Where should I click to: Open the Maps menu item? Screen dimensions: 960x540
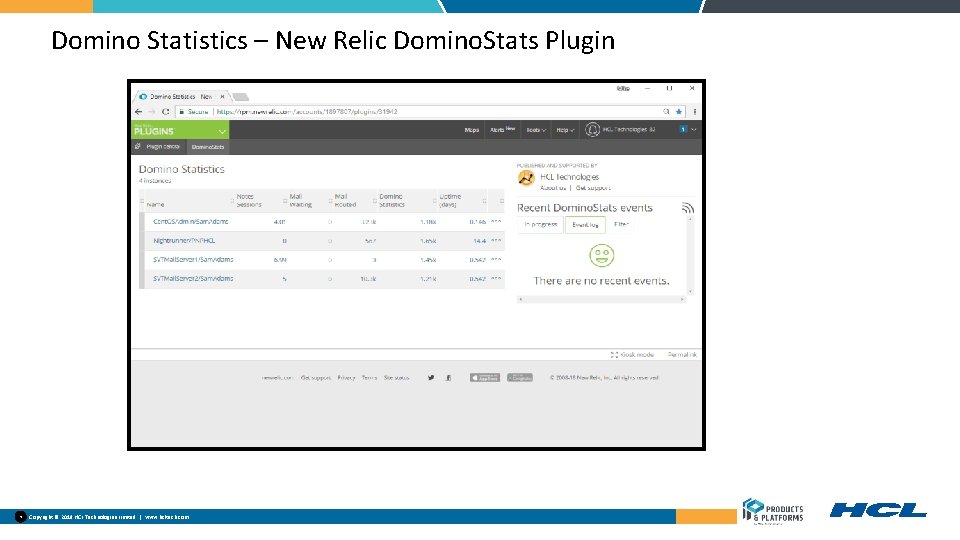[x=471, y=130]
